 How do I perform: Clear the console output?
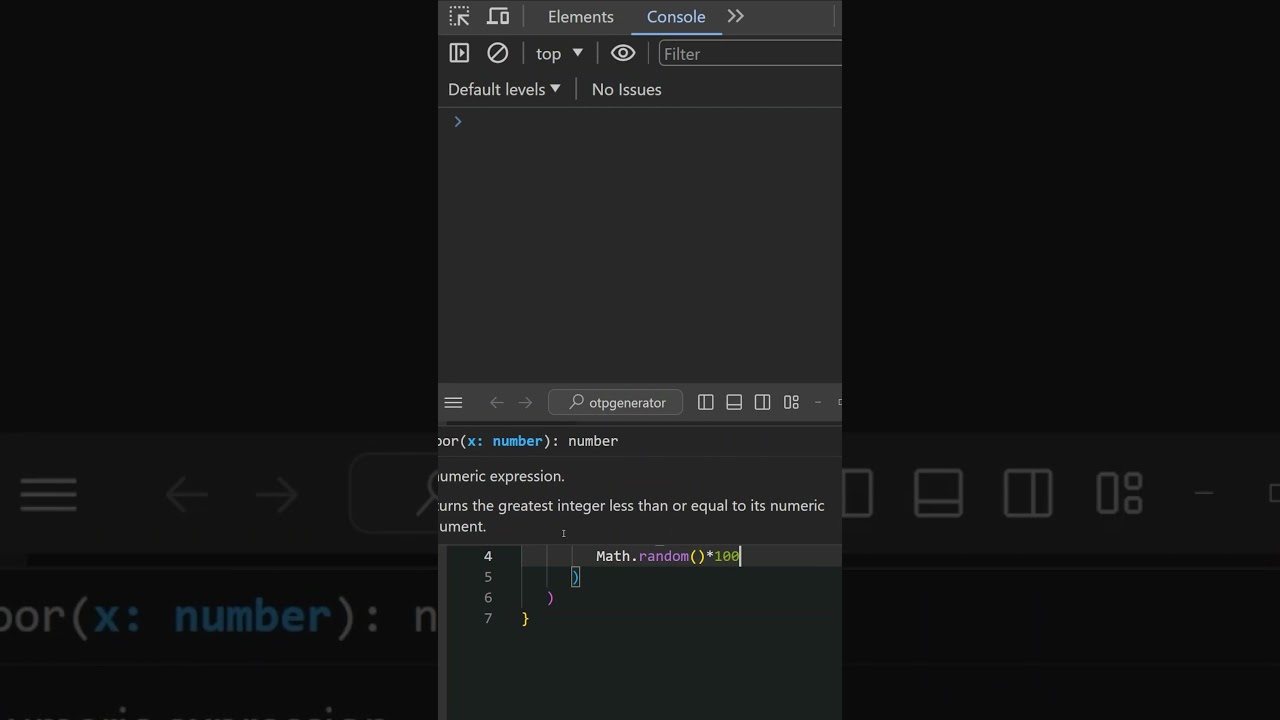497,53
